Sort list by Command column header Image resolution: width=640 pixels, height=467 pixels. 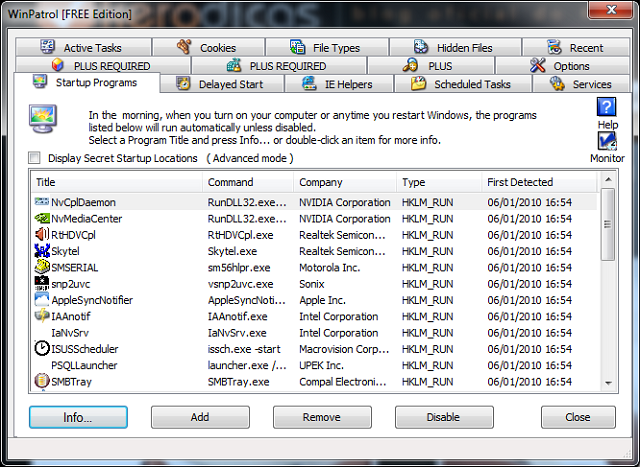click(x=248, y=182)
